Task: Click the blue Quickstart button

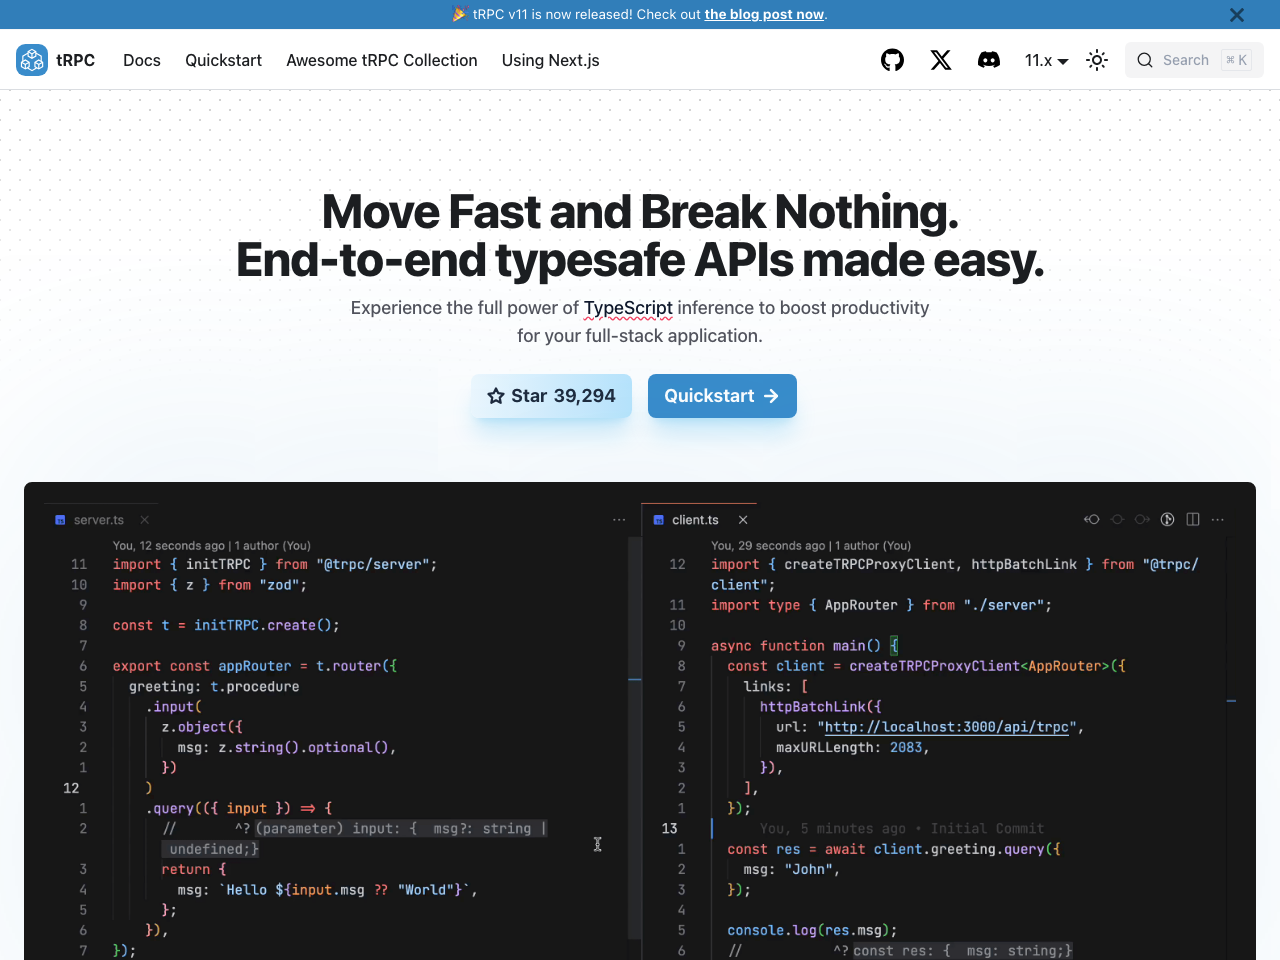Action: [722, 396]
